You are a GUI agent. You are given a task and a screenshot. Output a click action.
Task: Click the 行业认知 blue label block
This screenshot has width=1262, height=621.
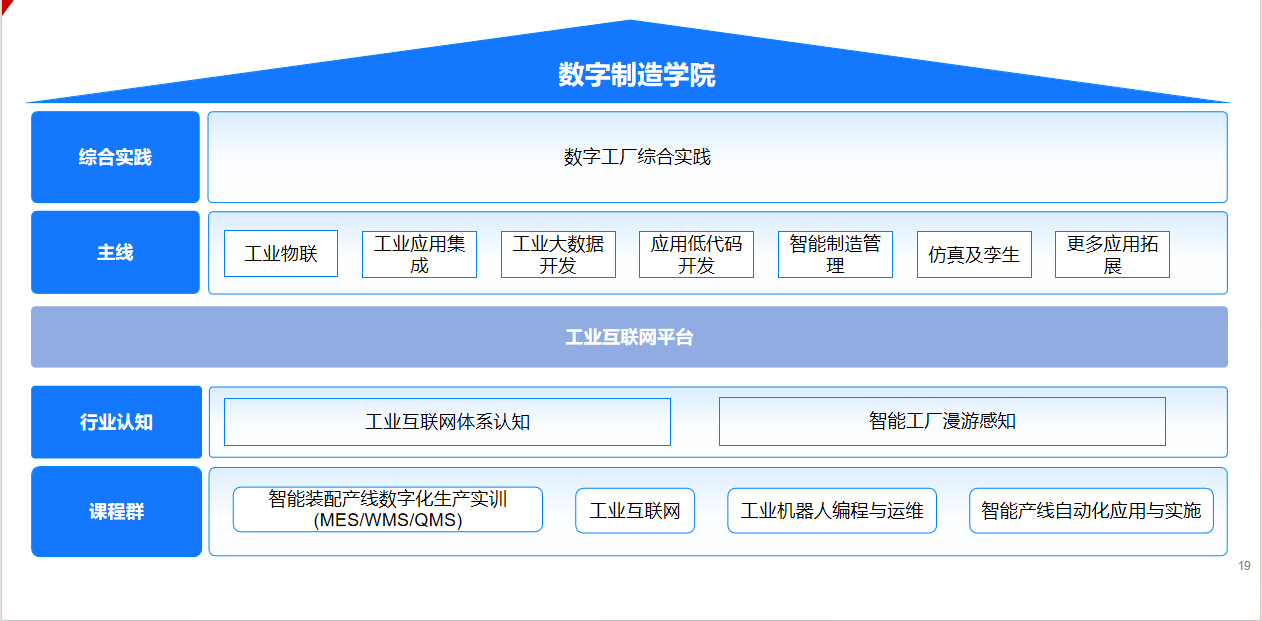[x=116, y=422]
